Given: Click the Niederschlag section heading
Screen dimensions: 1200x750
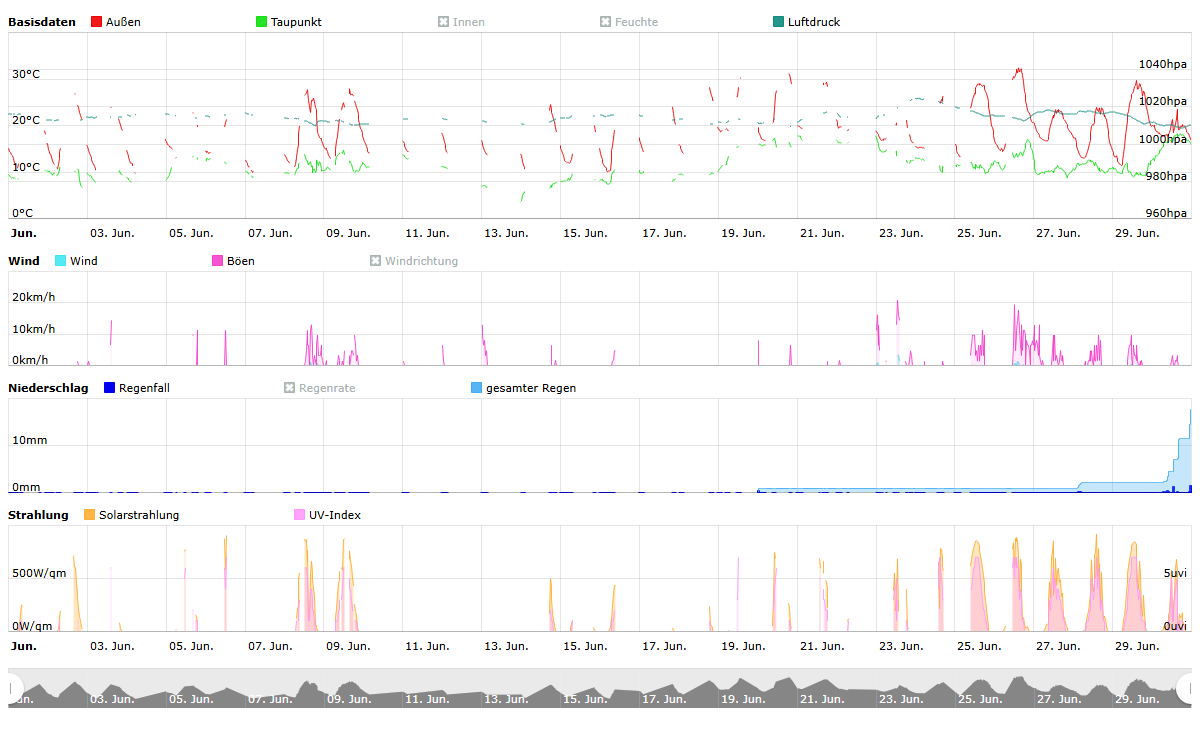Looking at the screenshot, I should click(x=48, y=388).
